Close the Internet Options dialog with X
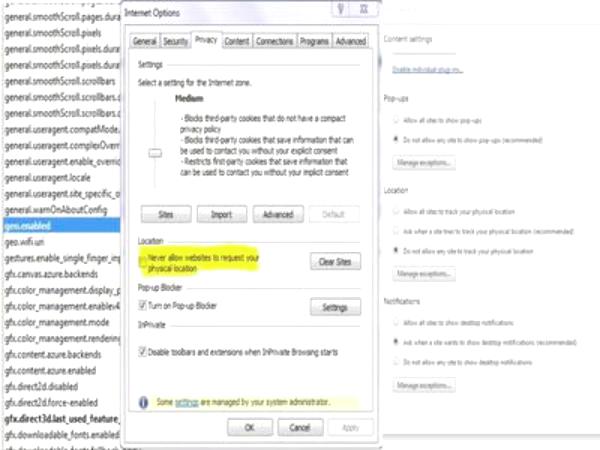This screenshot has height=450, width=600. coord(364,8)
